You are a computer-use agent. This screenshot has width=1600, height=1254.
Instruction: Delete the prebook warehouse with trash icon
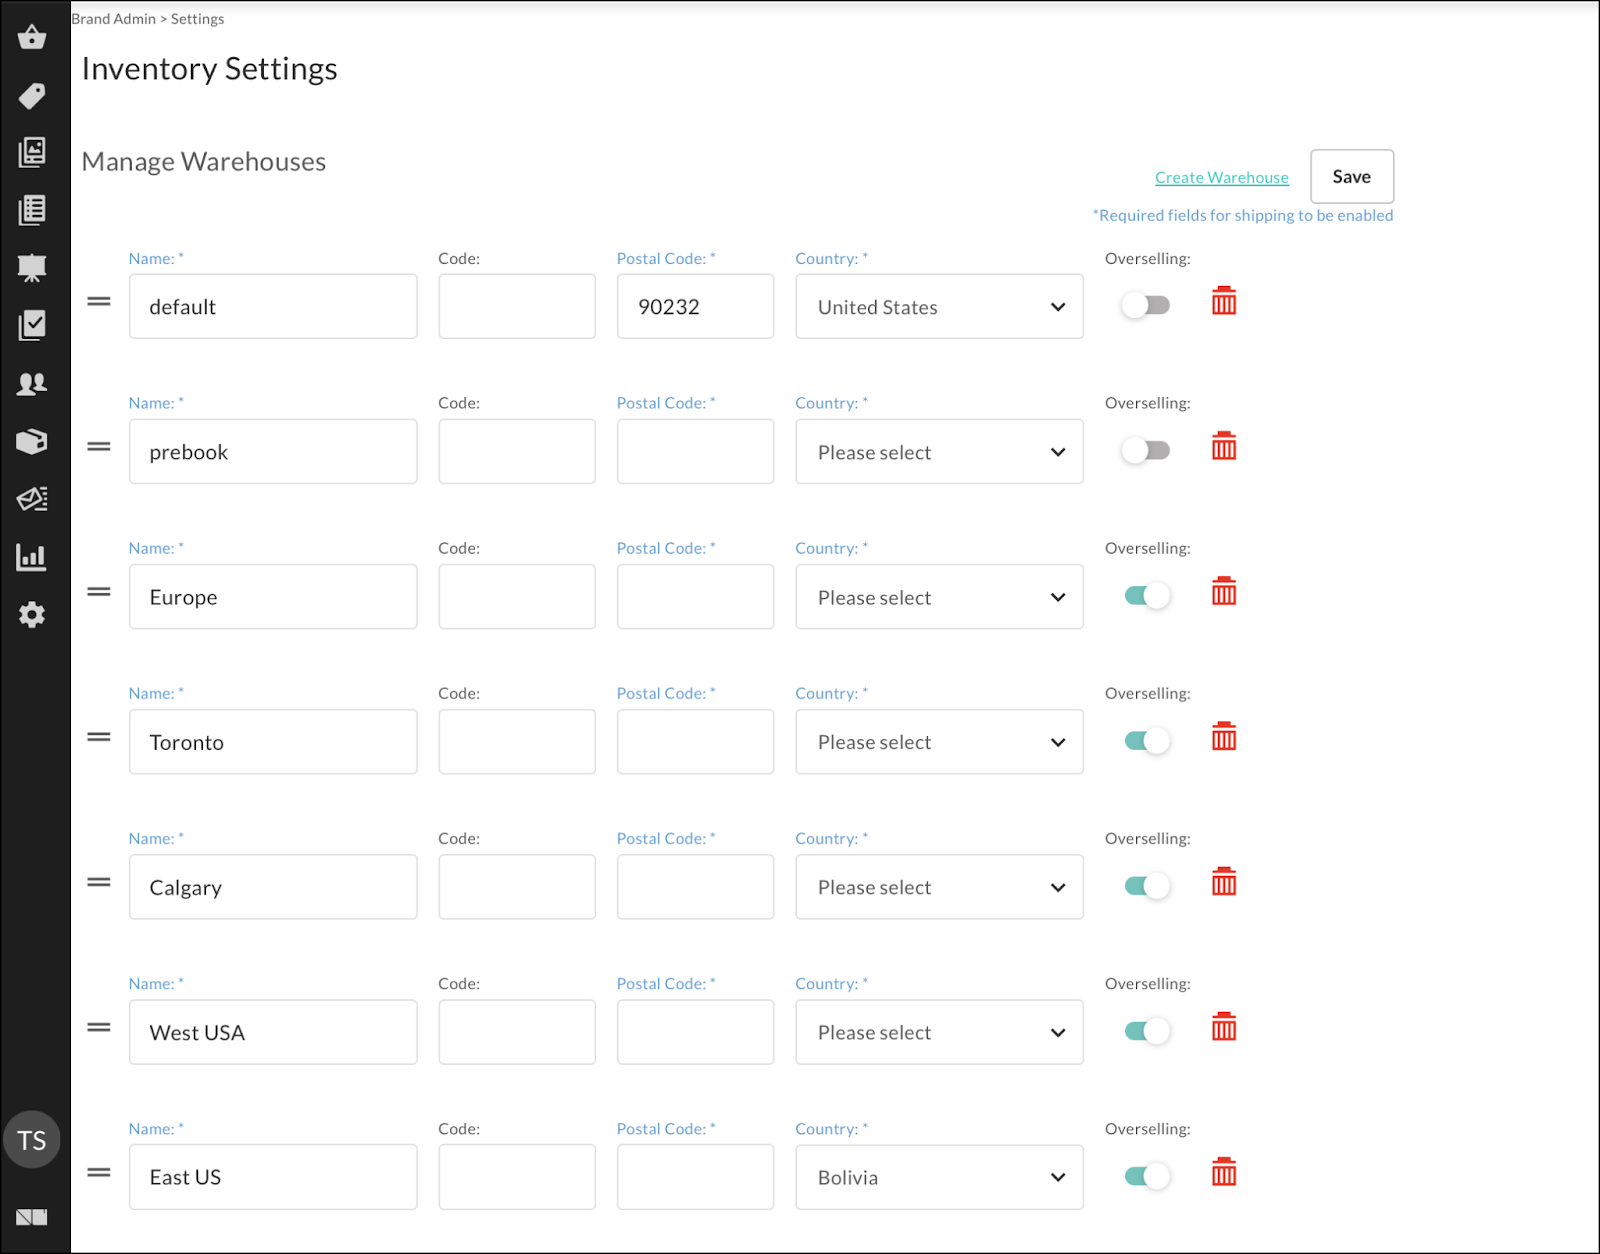(1223, 447)
